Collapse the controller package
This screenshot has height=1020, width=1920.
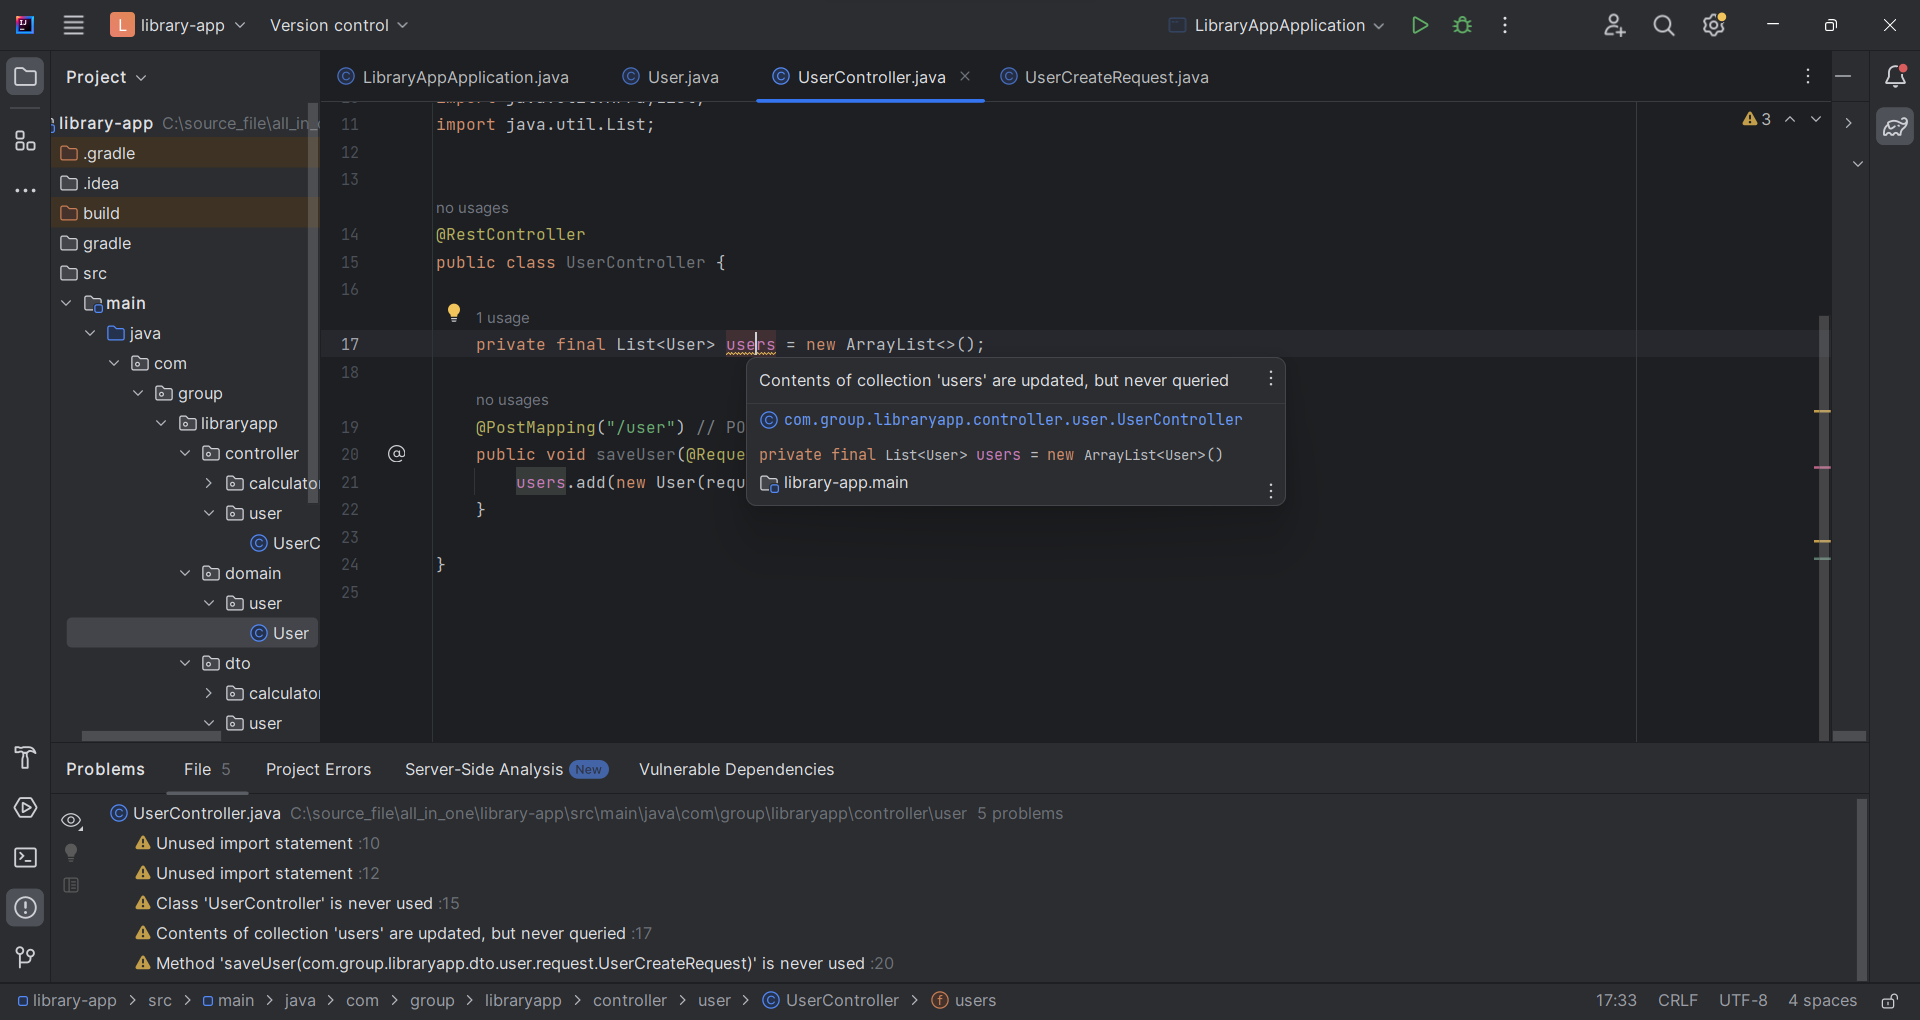pos(185,453)
